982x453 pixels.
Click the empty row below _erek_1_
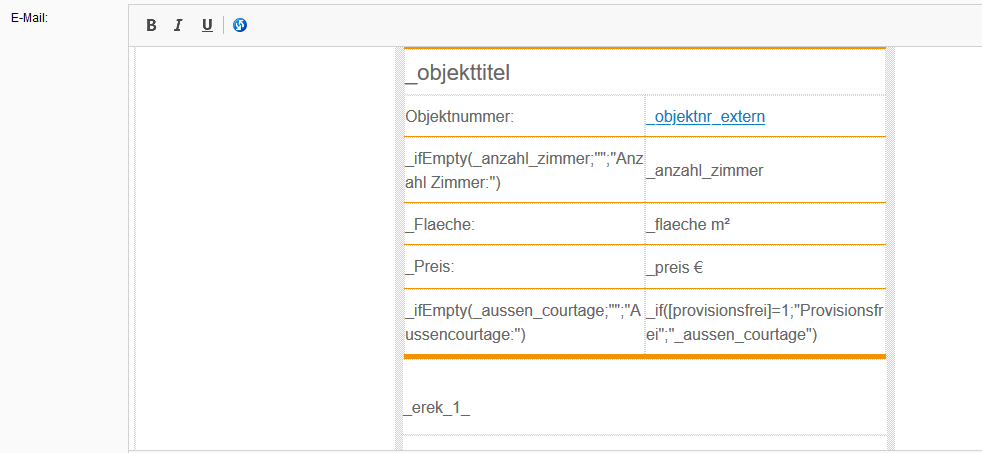pos(644,443)
